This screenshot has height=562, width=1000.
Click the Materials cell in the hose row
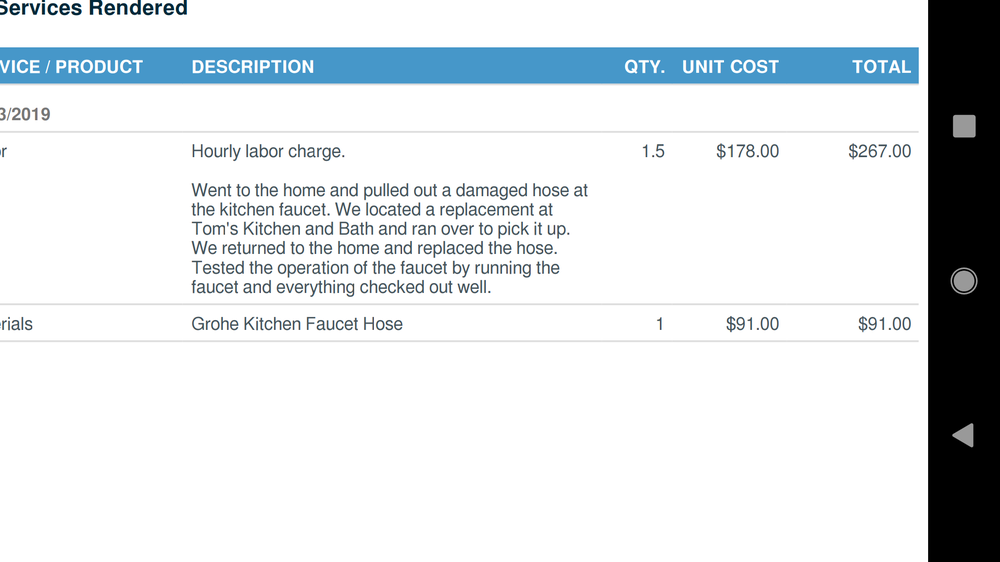pos(17,324)
